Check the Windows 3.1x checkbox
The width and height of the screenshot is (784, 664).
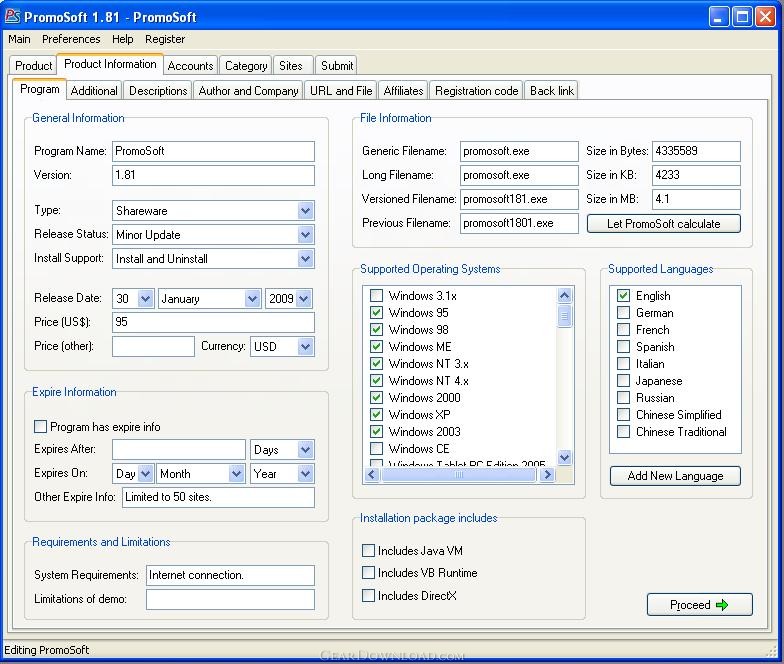click(376, 296)
